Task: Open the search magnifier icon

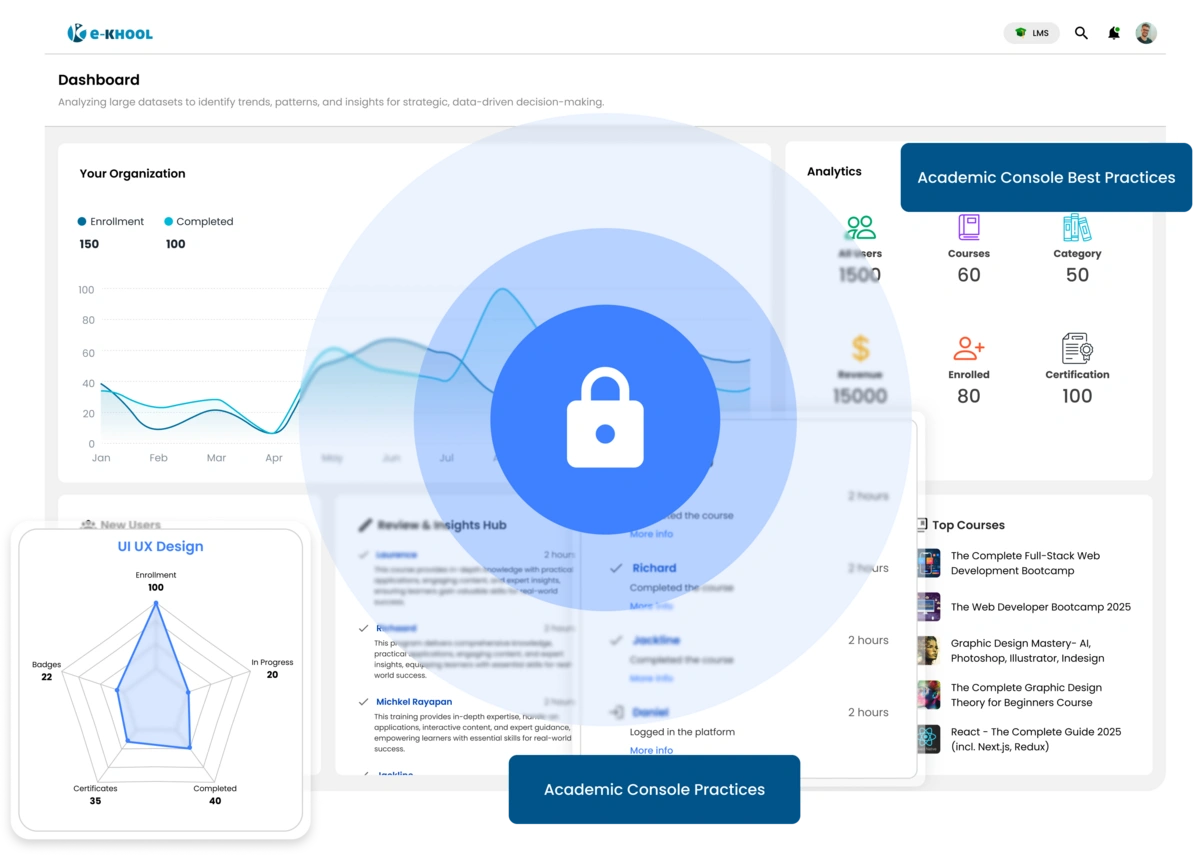Action: tap(1081, 32)
